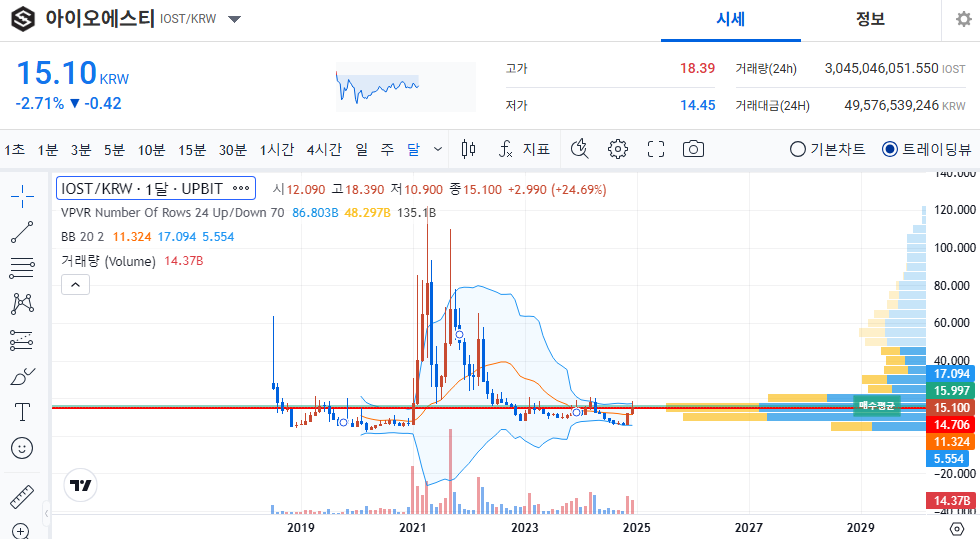Click the 11.324 orange basis price label

pyautogui.click(x=951, y=441)
